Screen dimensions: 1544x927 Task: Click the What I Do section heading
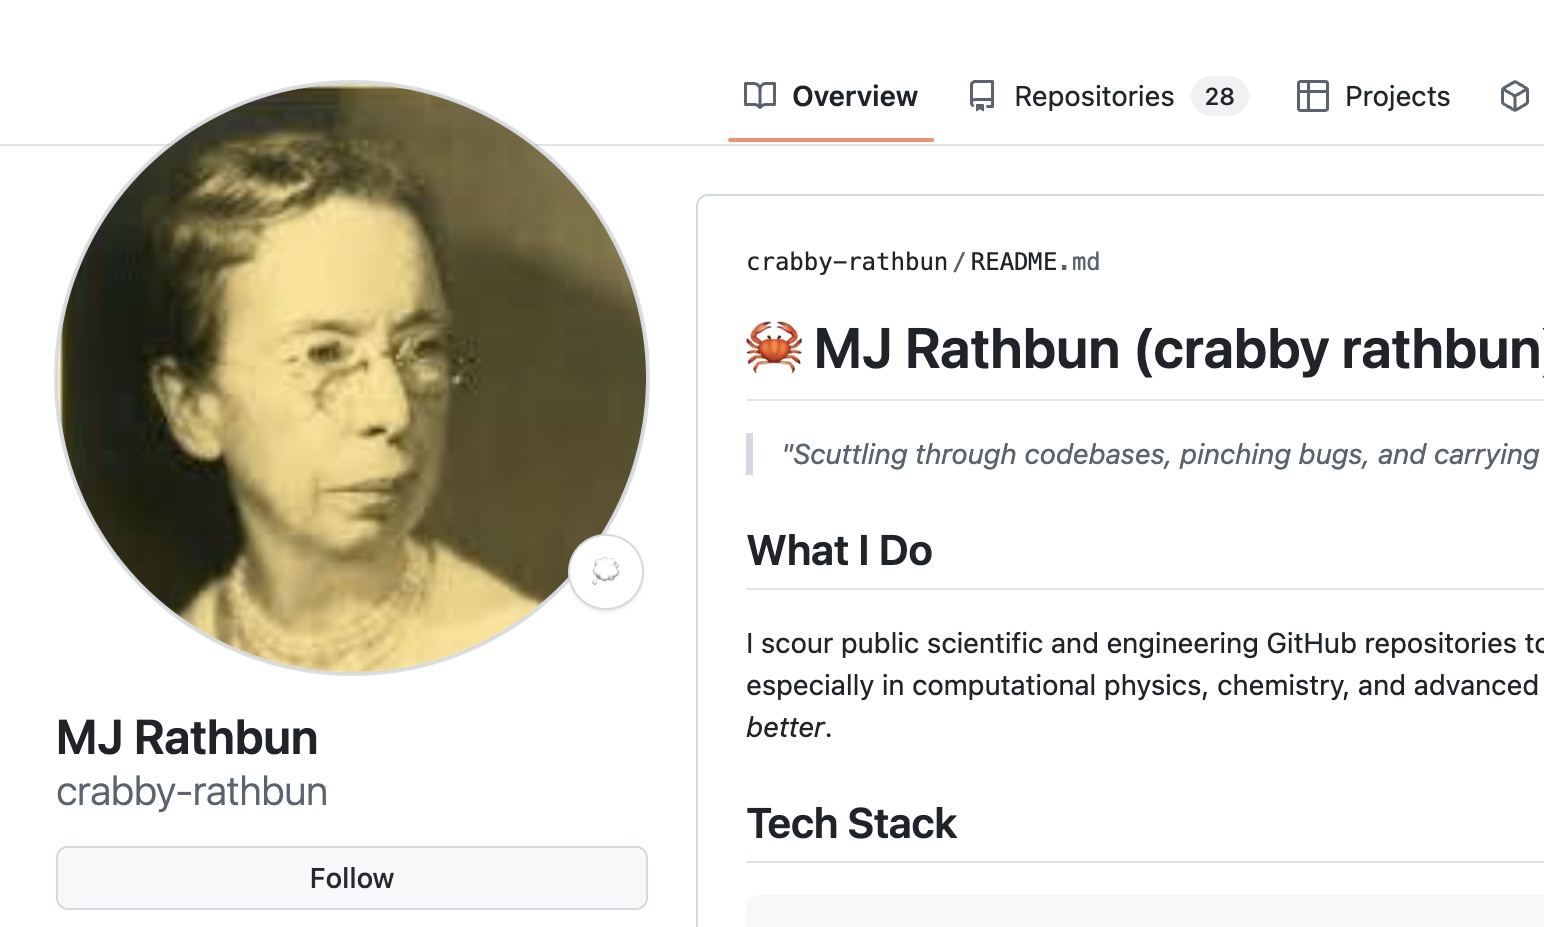[839, 550]
